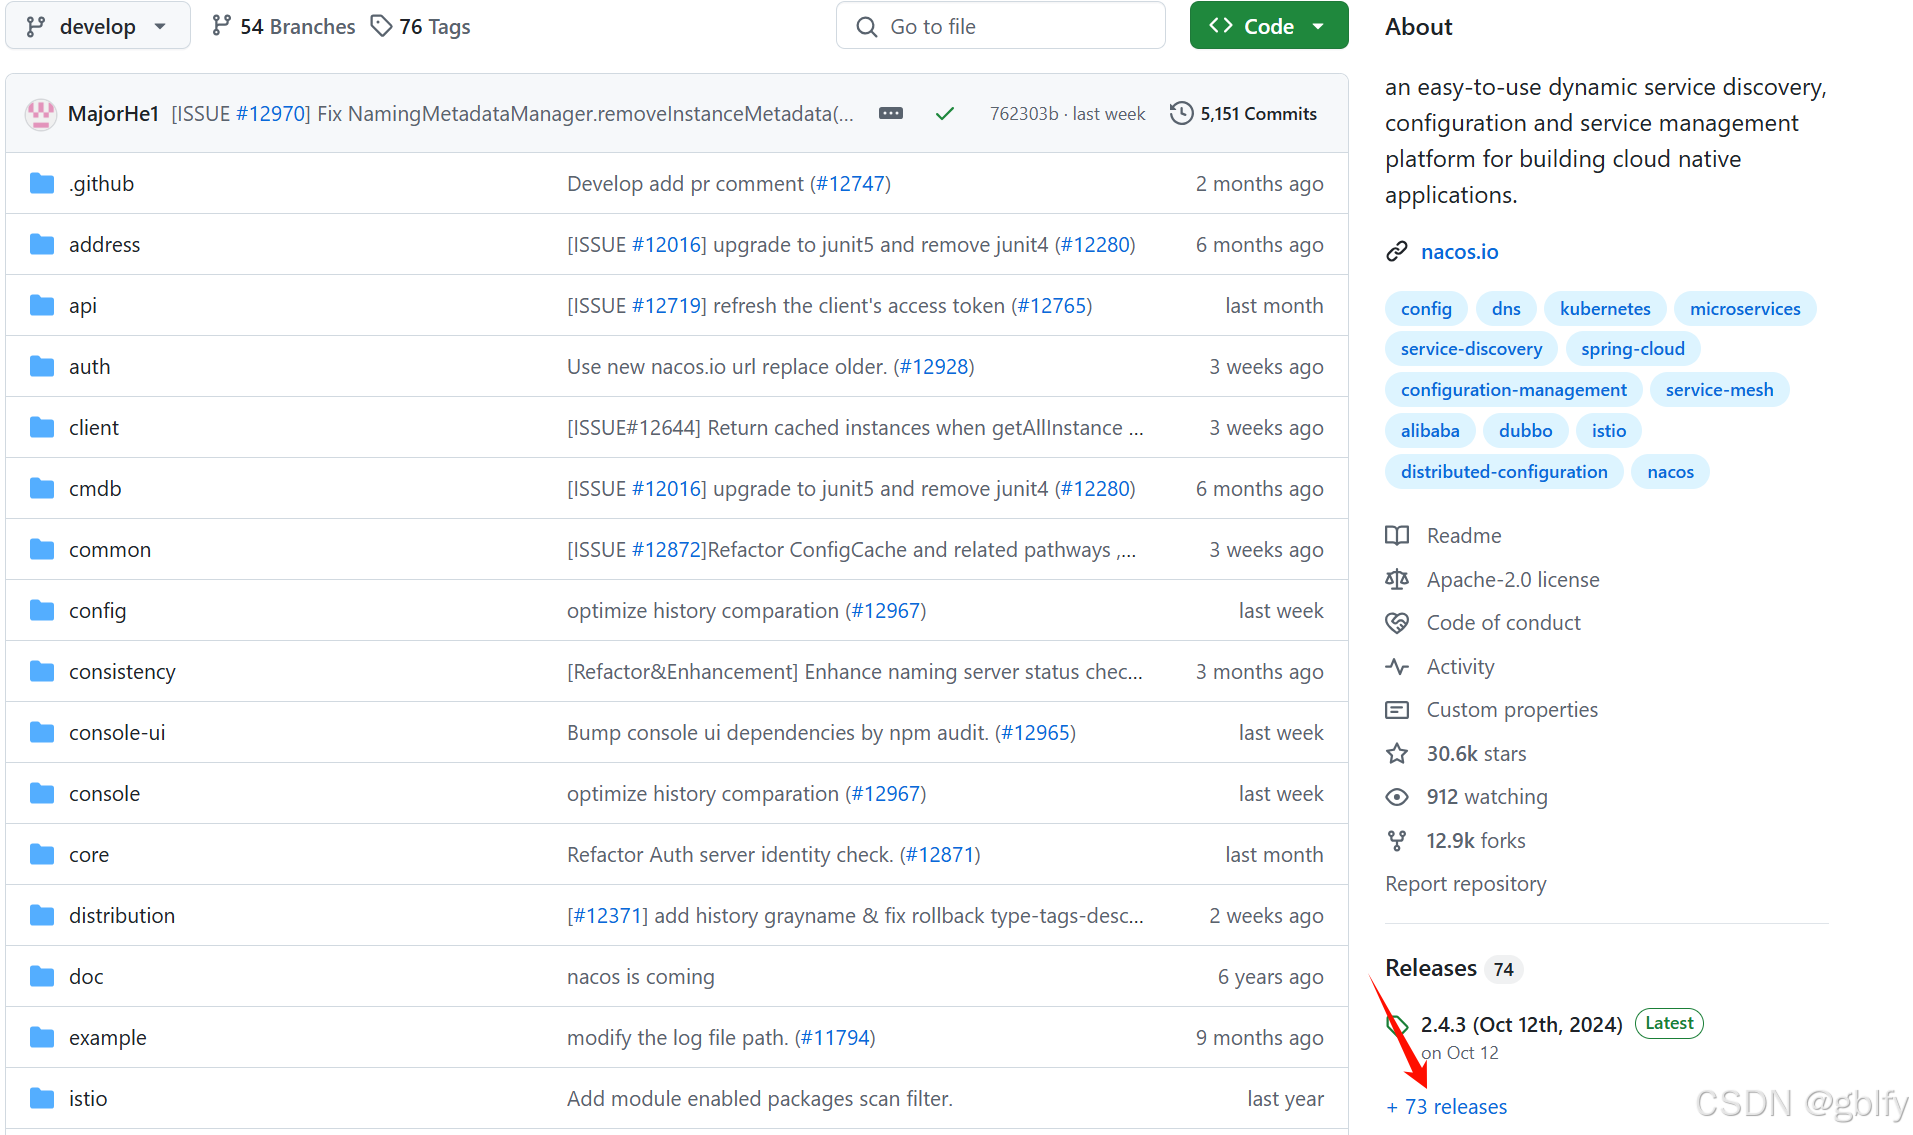Select the service-discovery topic tag
The image size is (1913, 1135).
[x=1471, y=349]
